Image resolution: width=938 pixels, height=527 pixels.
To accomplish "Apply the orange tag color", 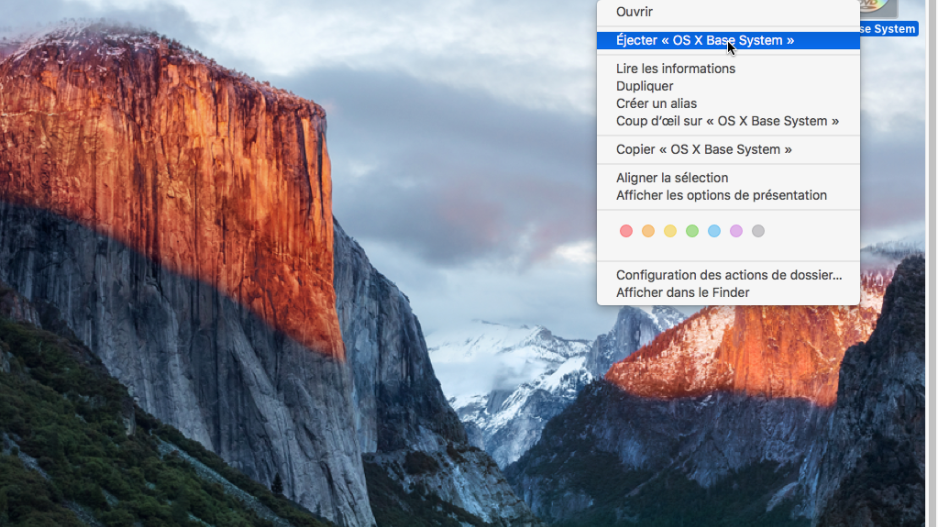I will 648,231.
